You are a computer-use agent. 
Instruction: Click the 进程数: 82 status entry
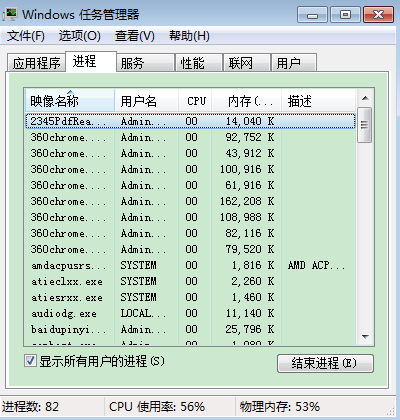(x=30, y=407)
